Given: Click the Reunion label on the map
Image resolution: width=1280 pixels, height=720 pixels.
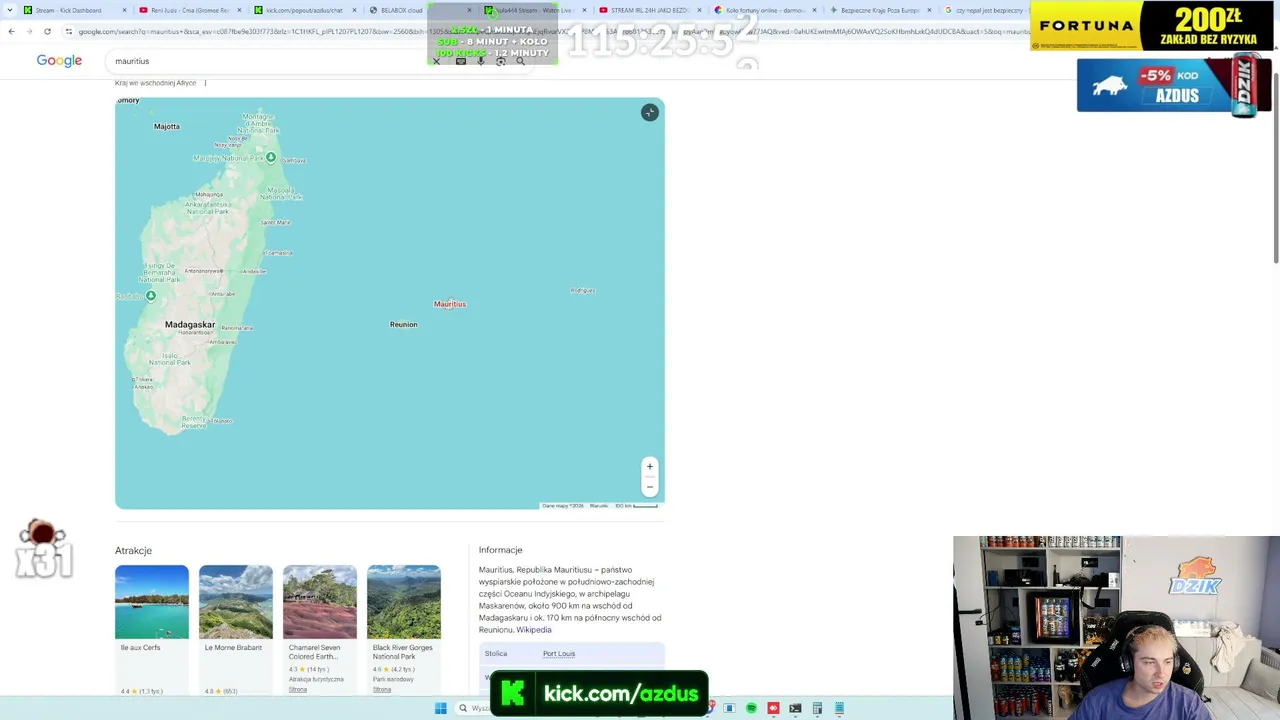Looking at the screenshot, I should click(404, 325).
